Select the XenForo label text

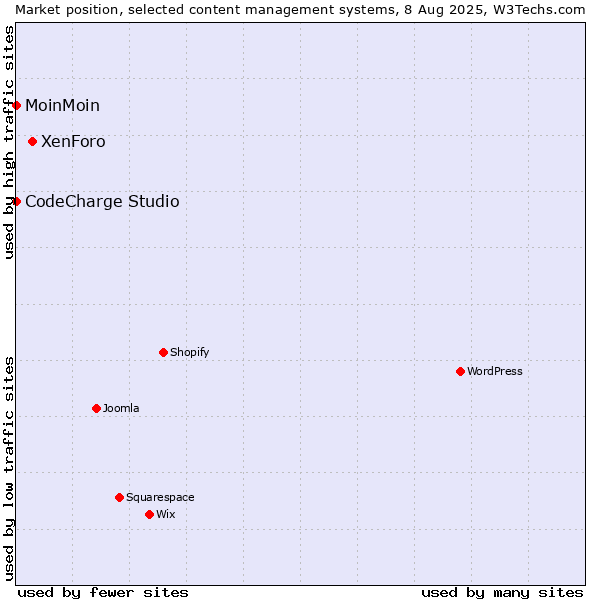click(73, 142)
